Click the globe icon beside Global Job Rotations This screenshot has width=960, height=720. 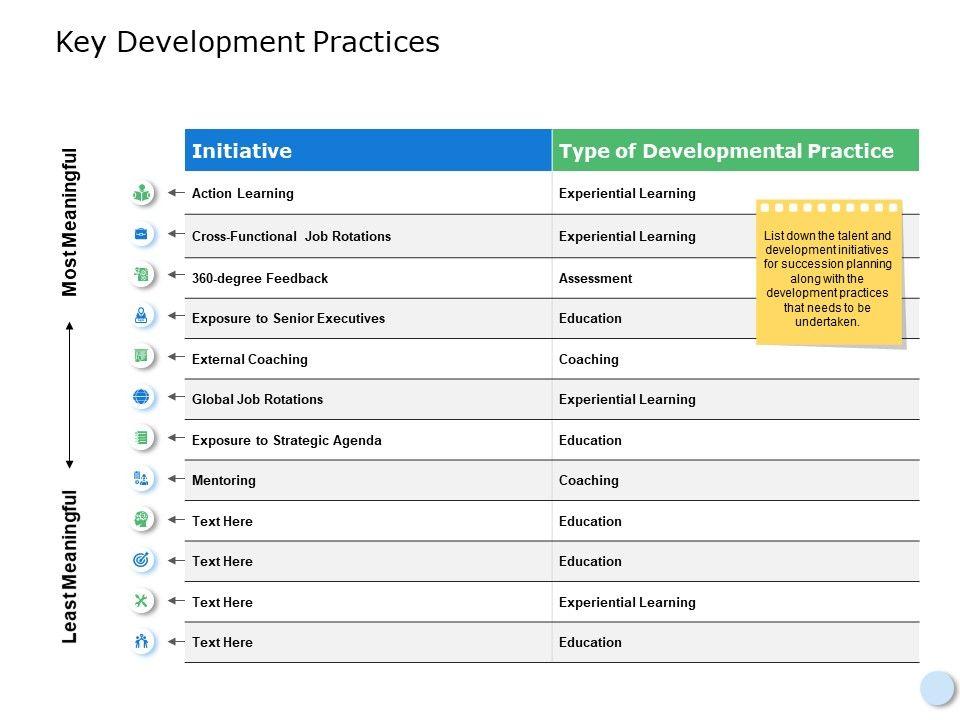point(142,397)
